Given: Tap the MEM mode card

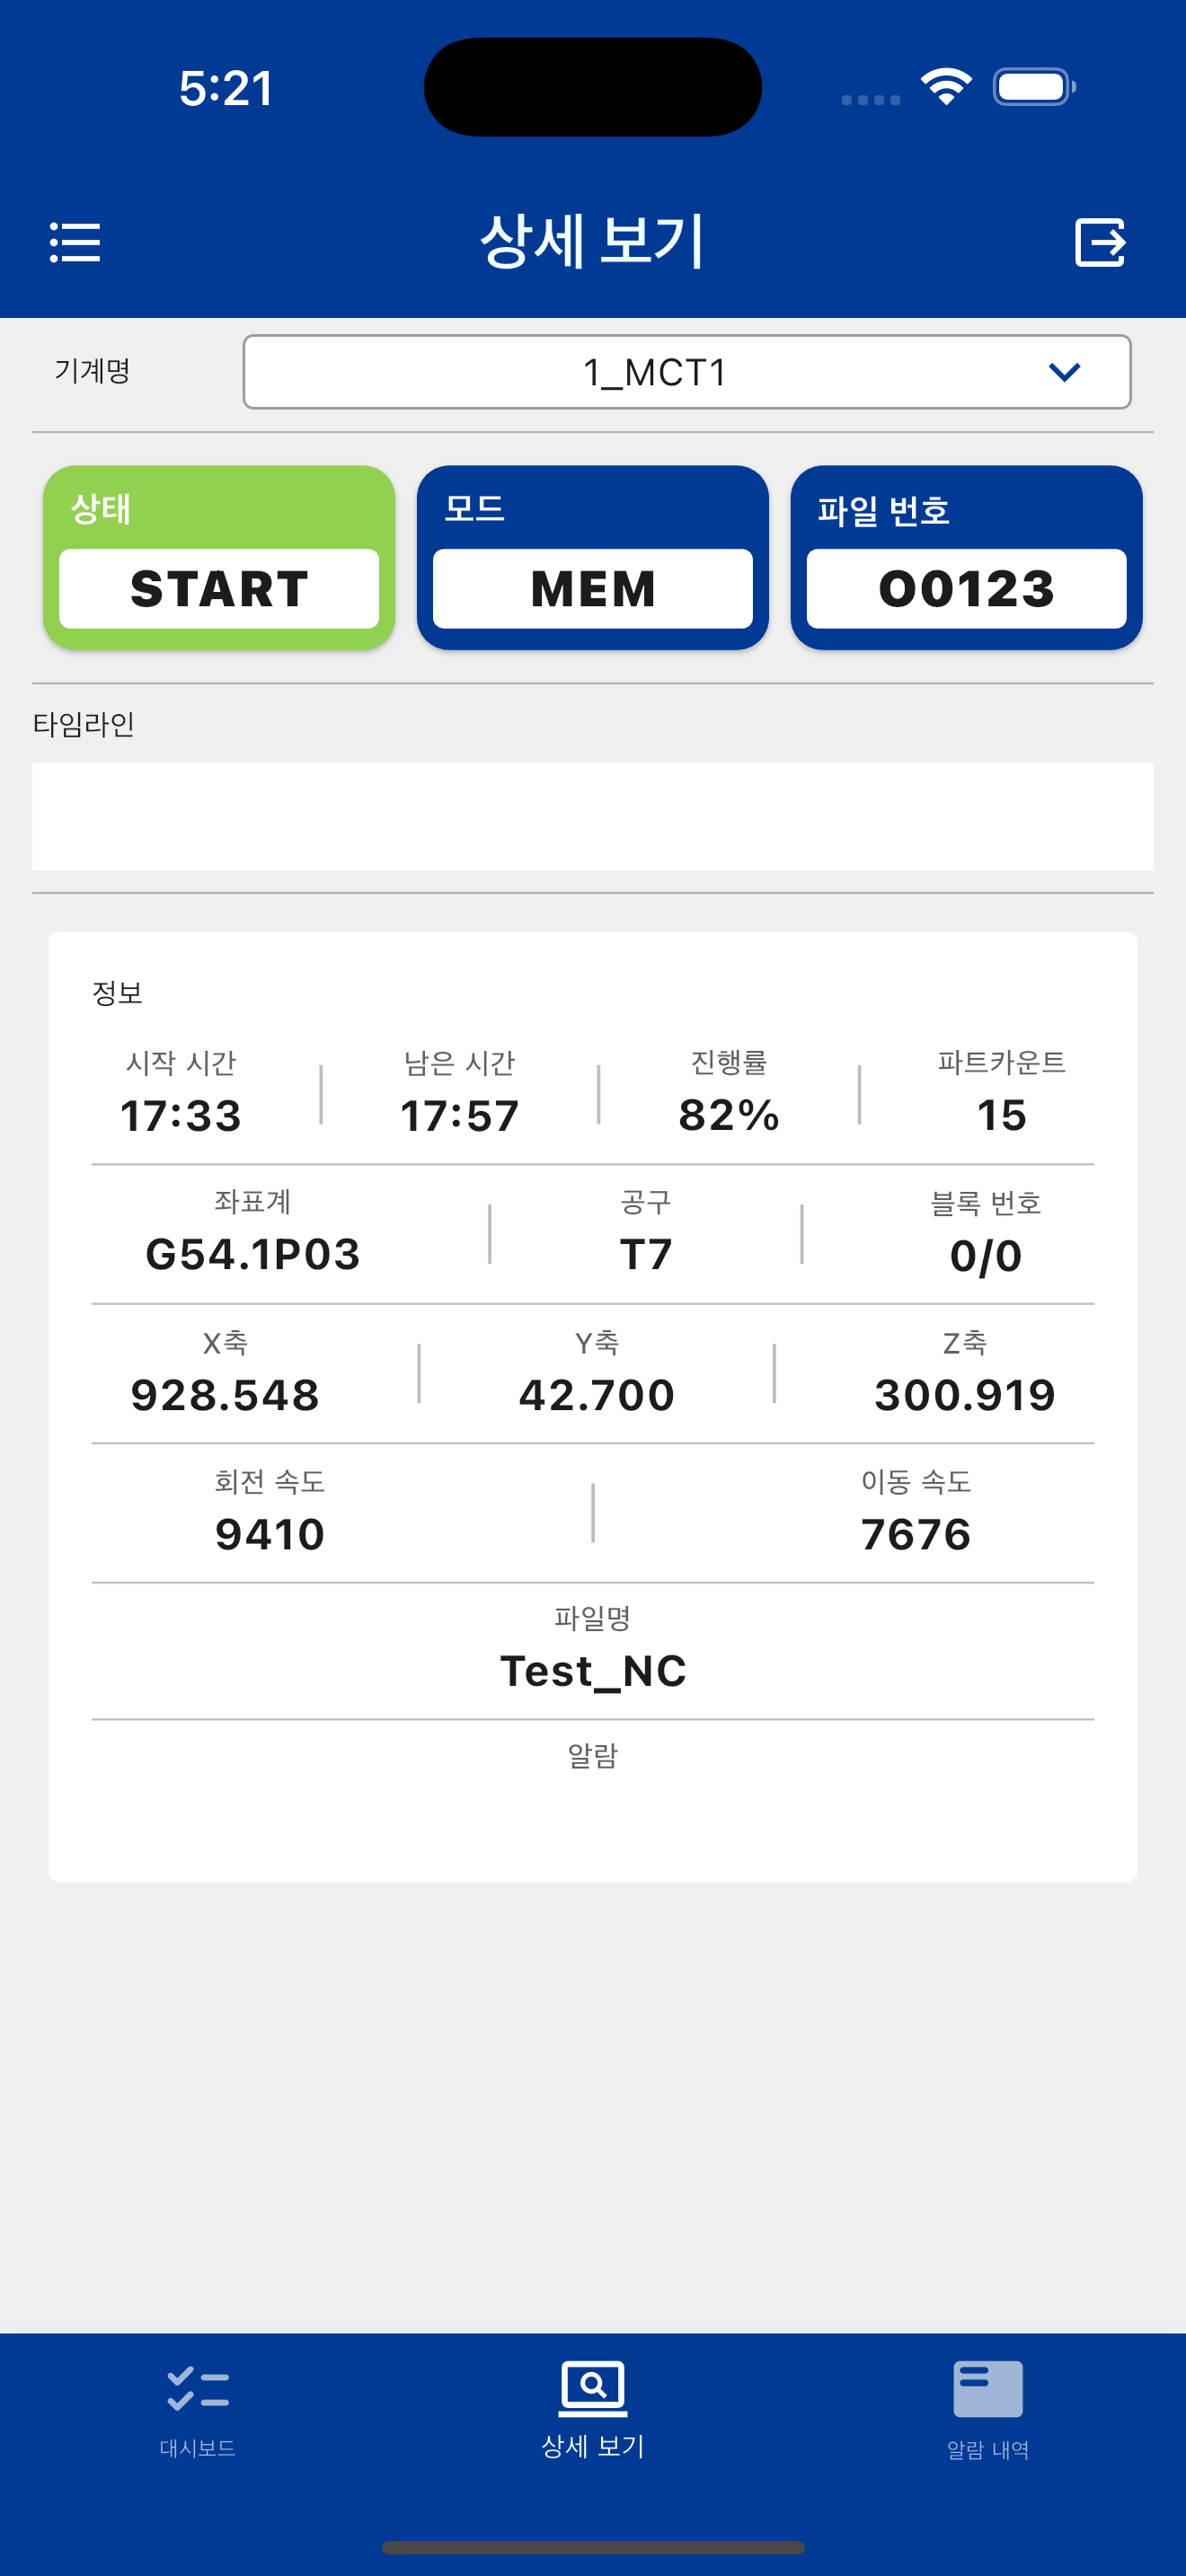Looking at the screenshot, I should point(593,557).
